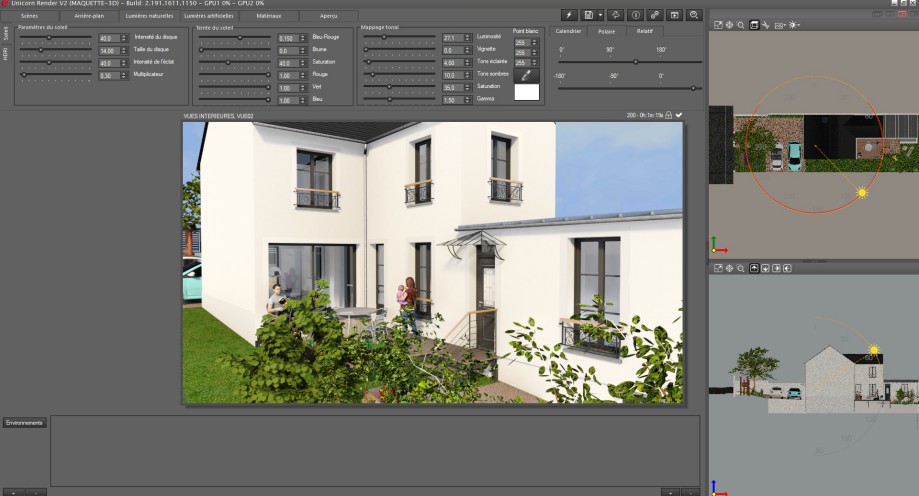Click the Environnements button
This screenshot has width=919, height=496.
pyautogui.click(x=25, y=423)
